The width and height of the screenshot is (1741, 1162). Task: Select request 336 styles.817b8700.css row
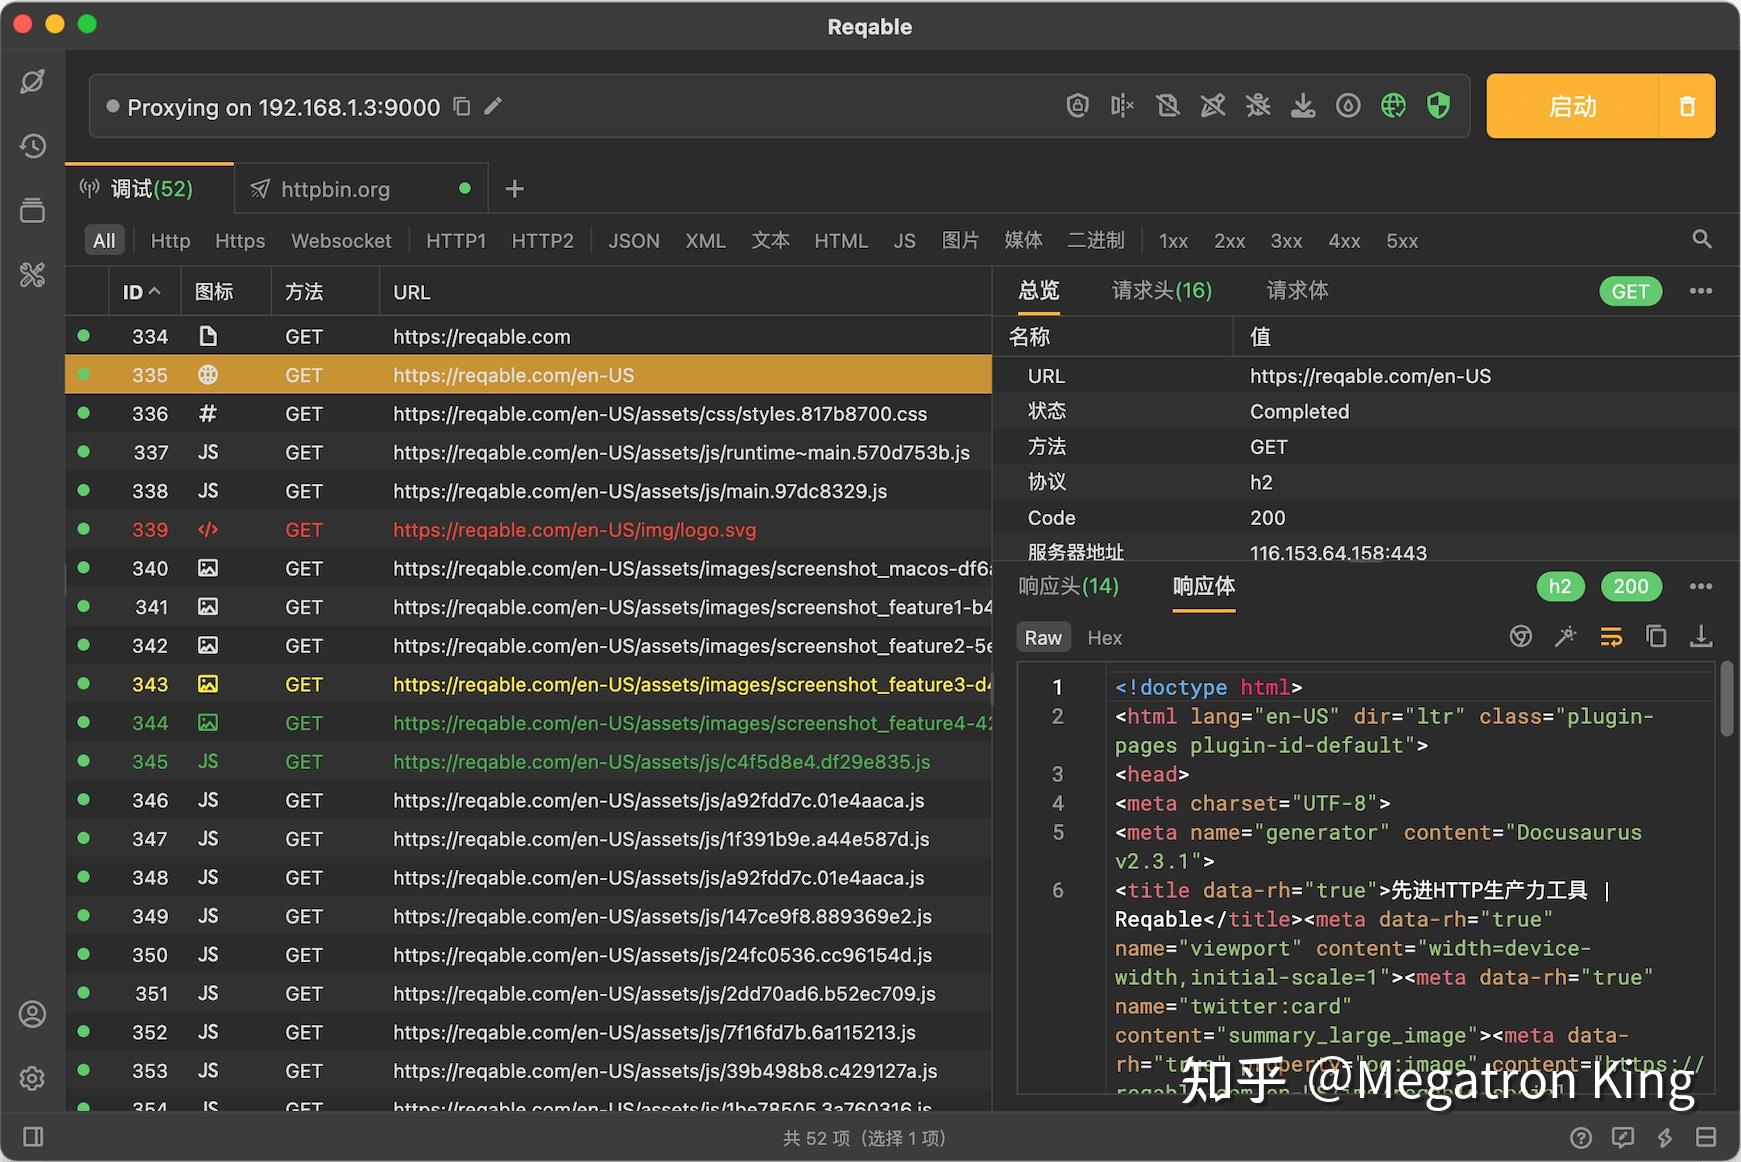point(528,414)
